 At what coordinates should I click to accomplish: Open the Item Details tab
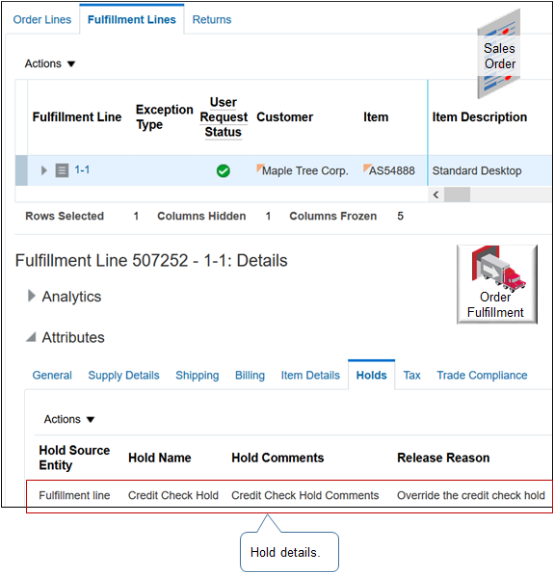pyautogui.click(x=310, y=375)
